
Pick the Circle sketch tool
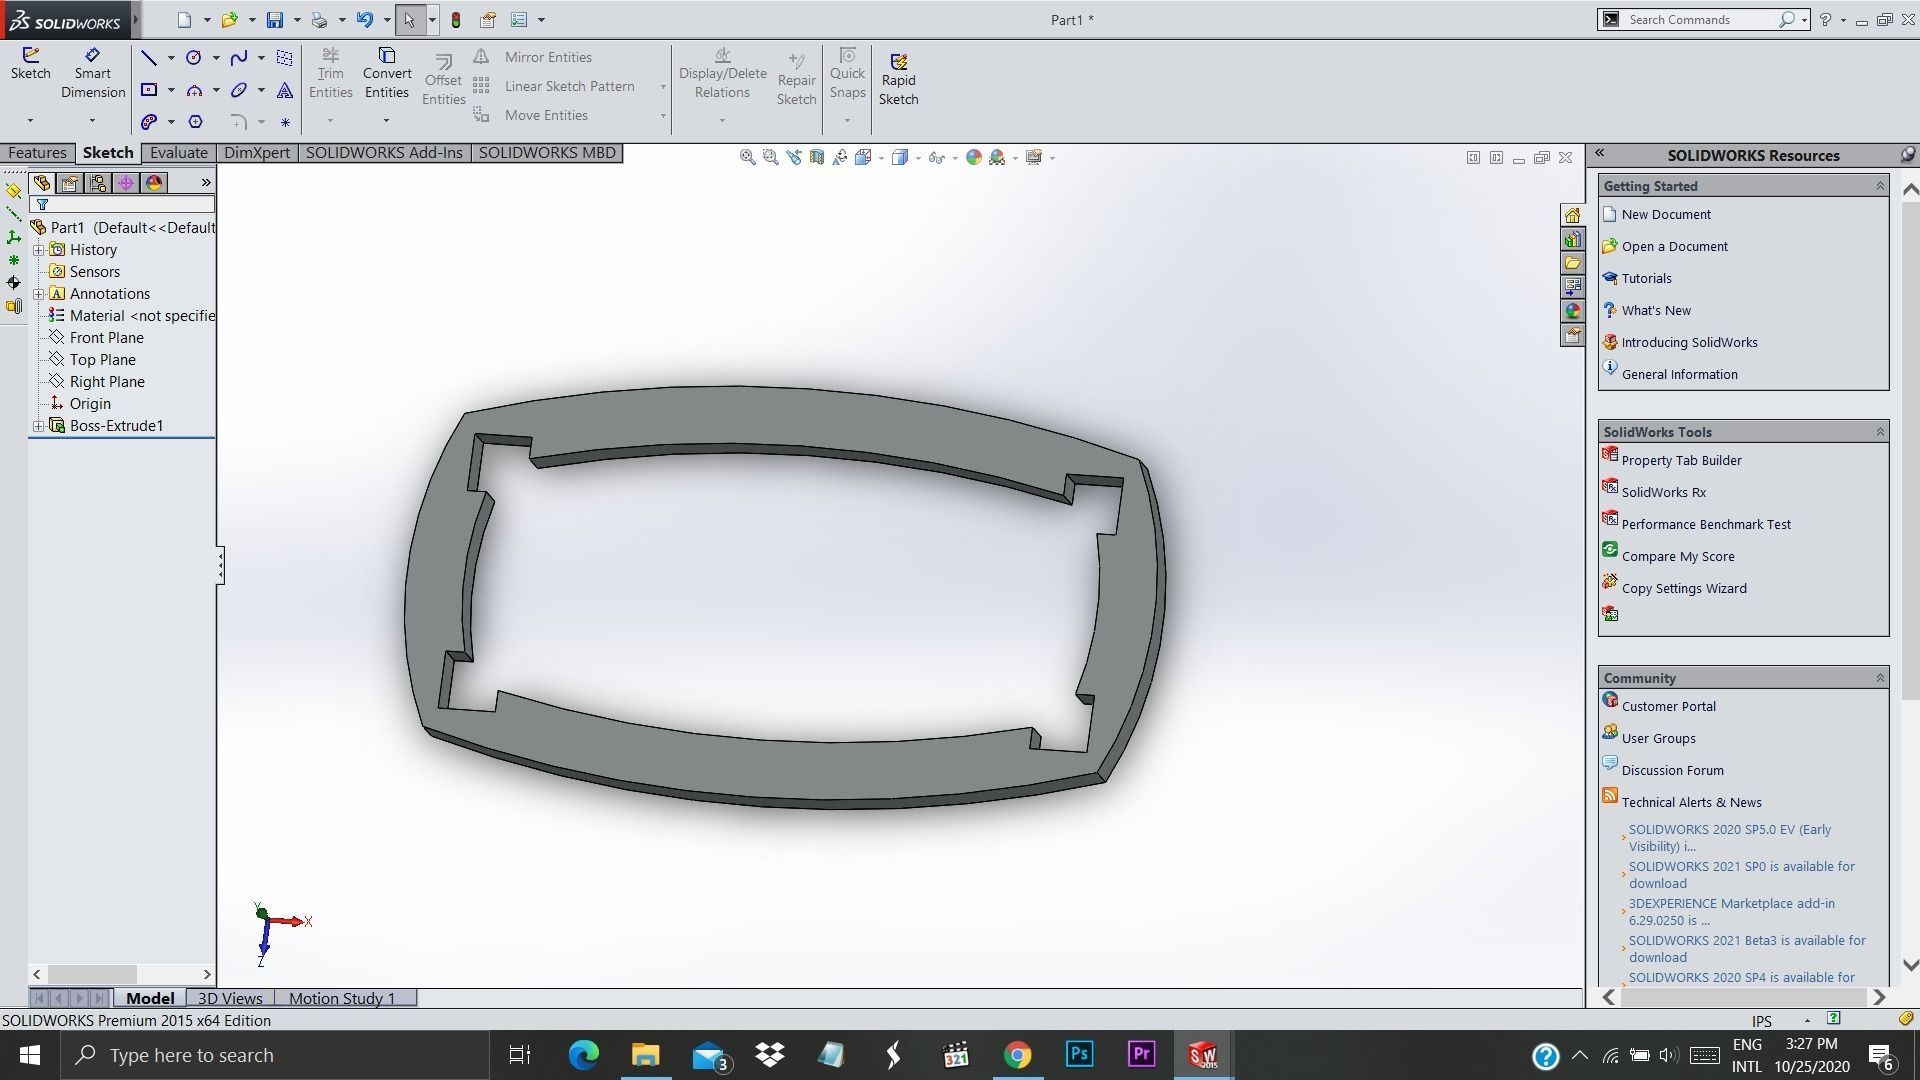click(x=194, y=58)
